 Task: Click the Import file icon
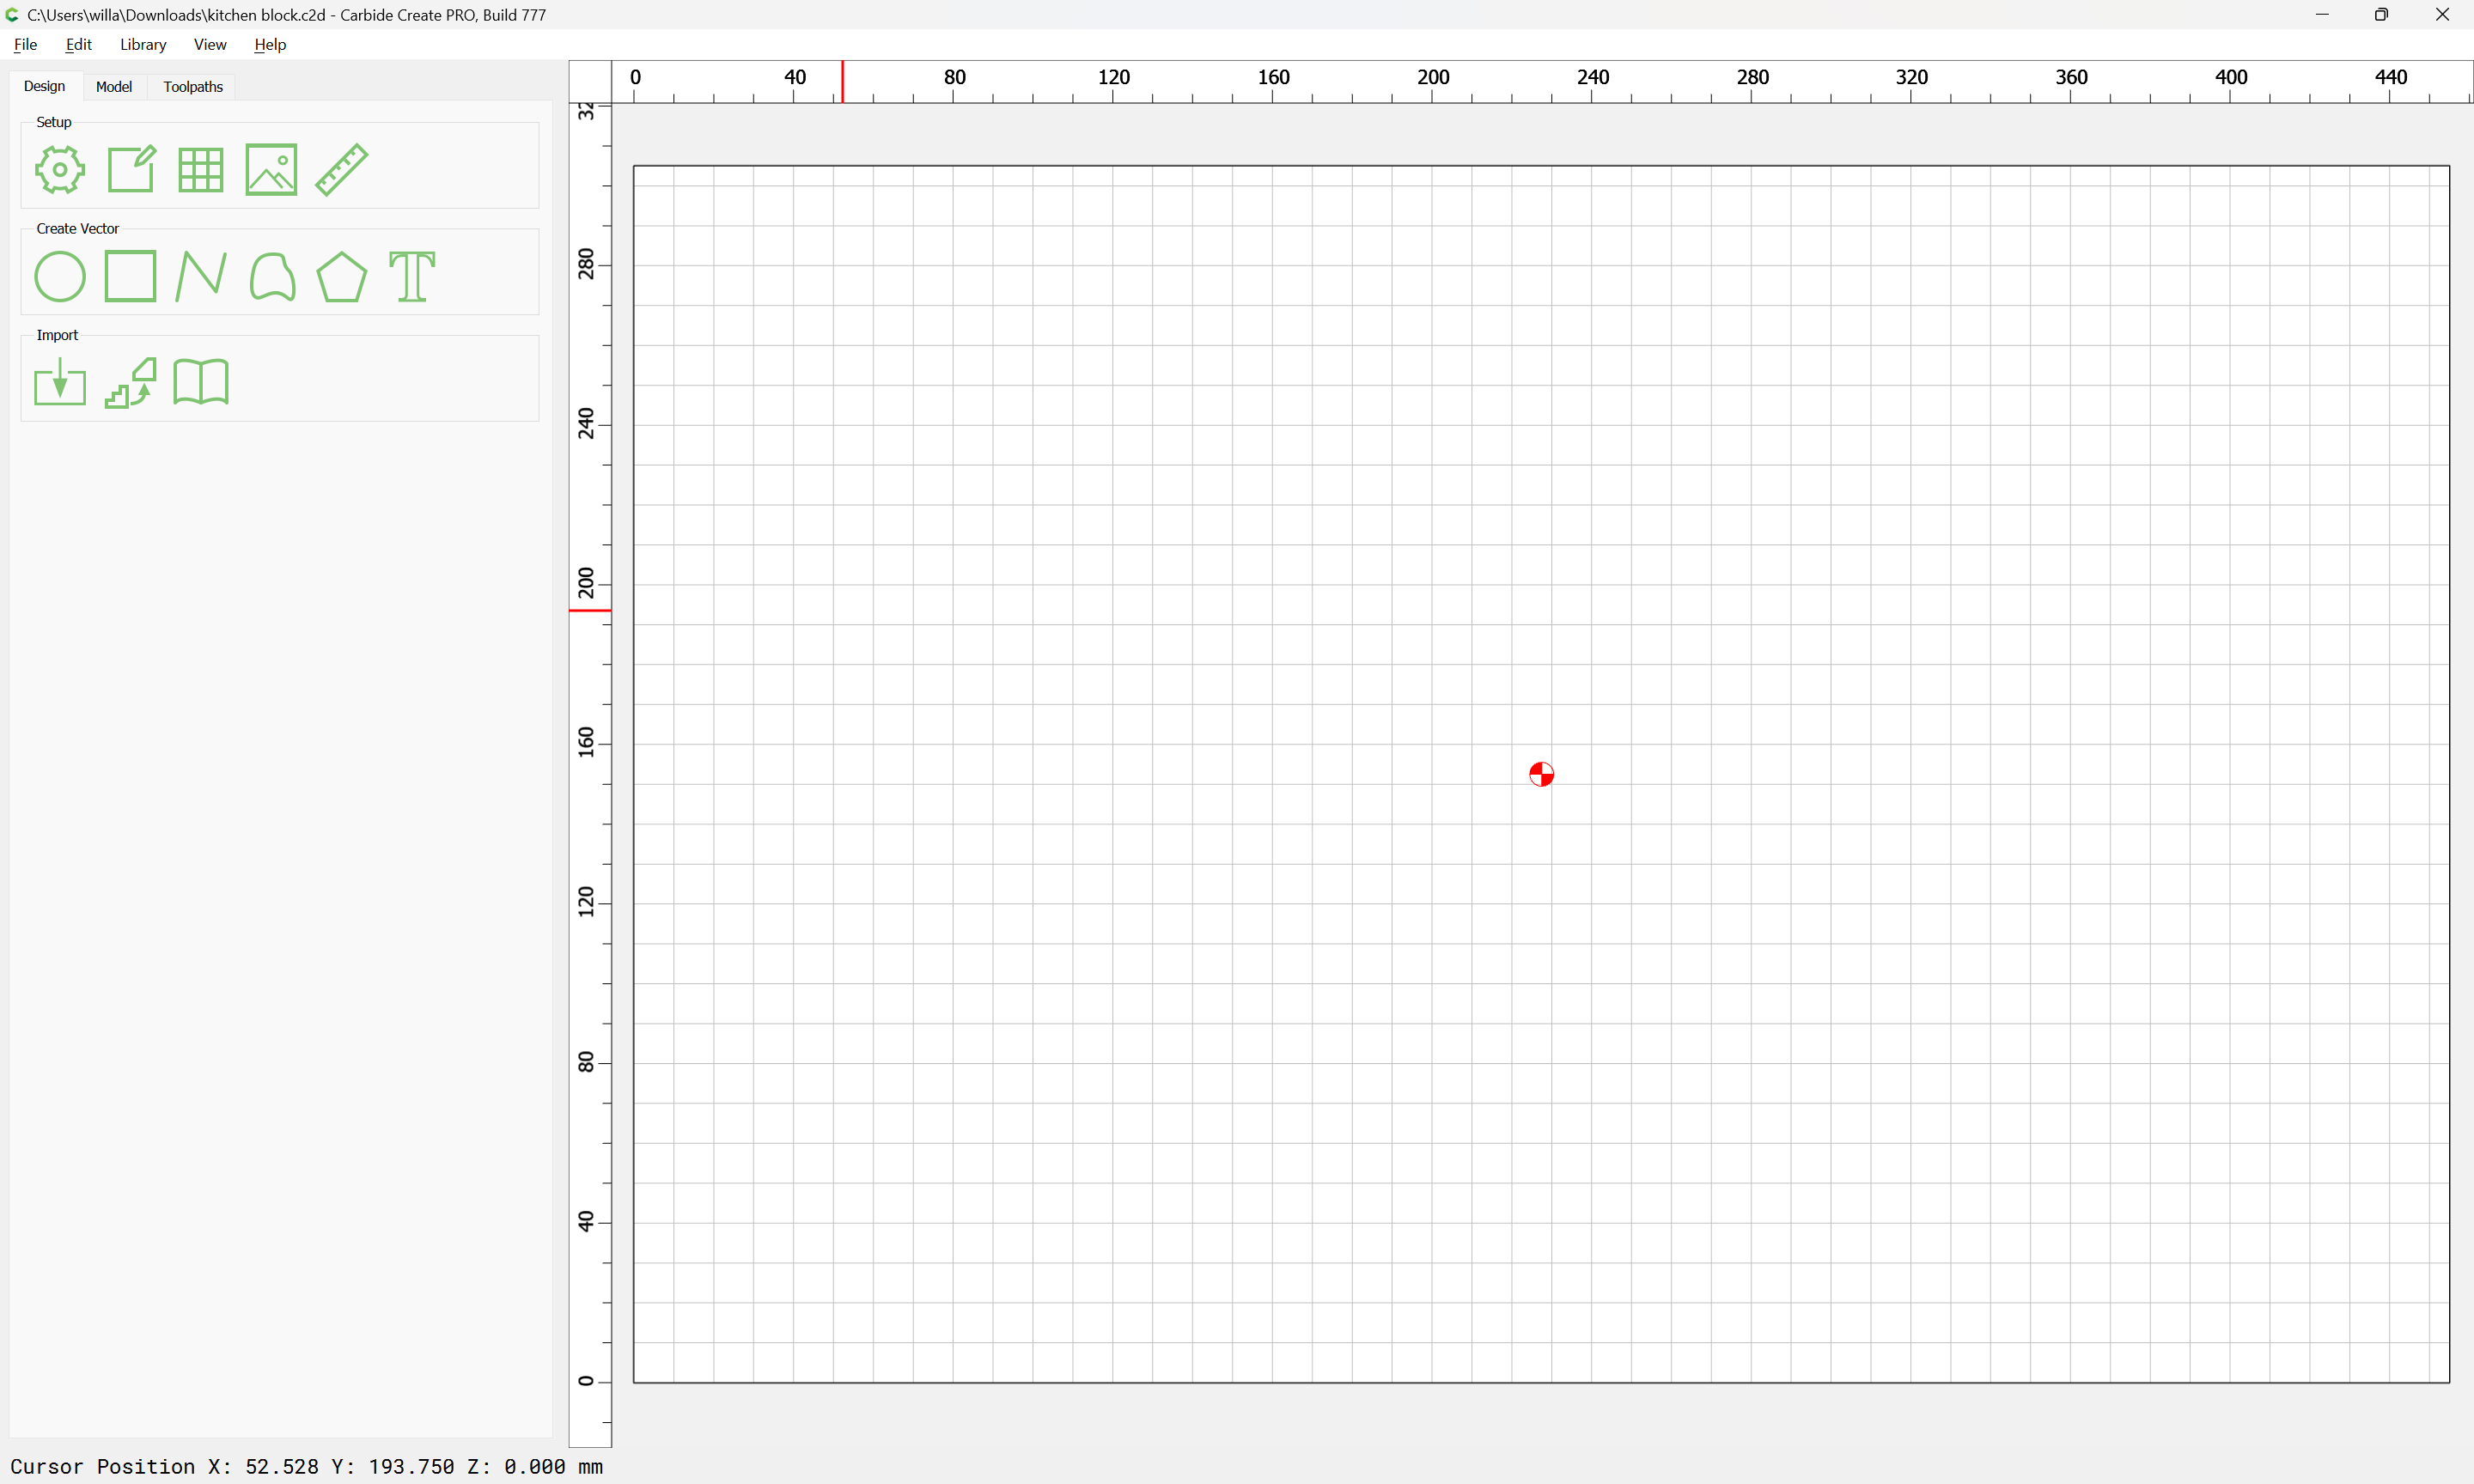[x=60, y=382]
